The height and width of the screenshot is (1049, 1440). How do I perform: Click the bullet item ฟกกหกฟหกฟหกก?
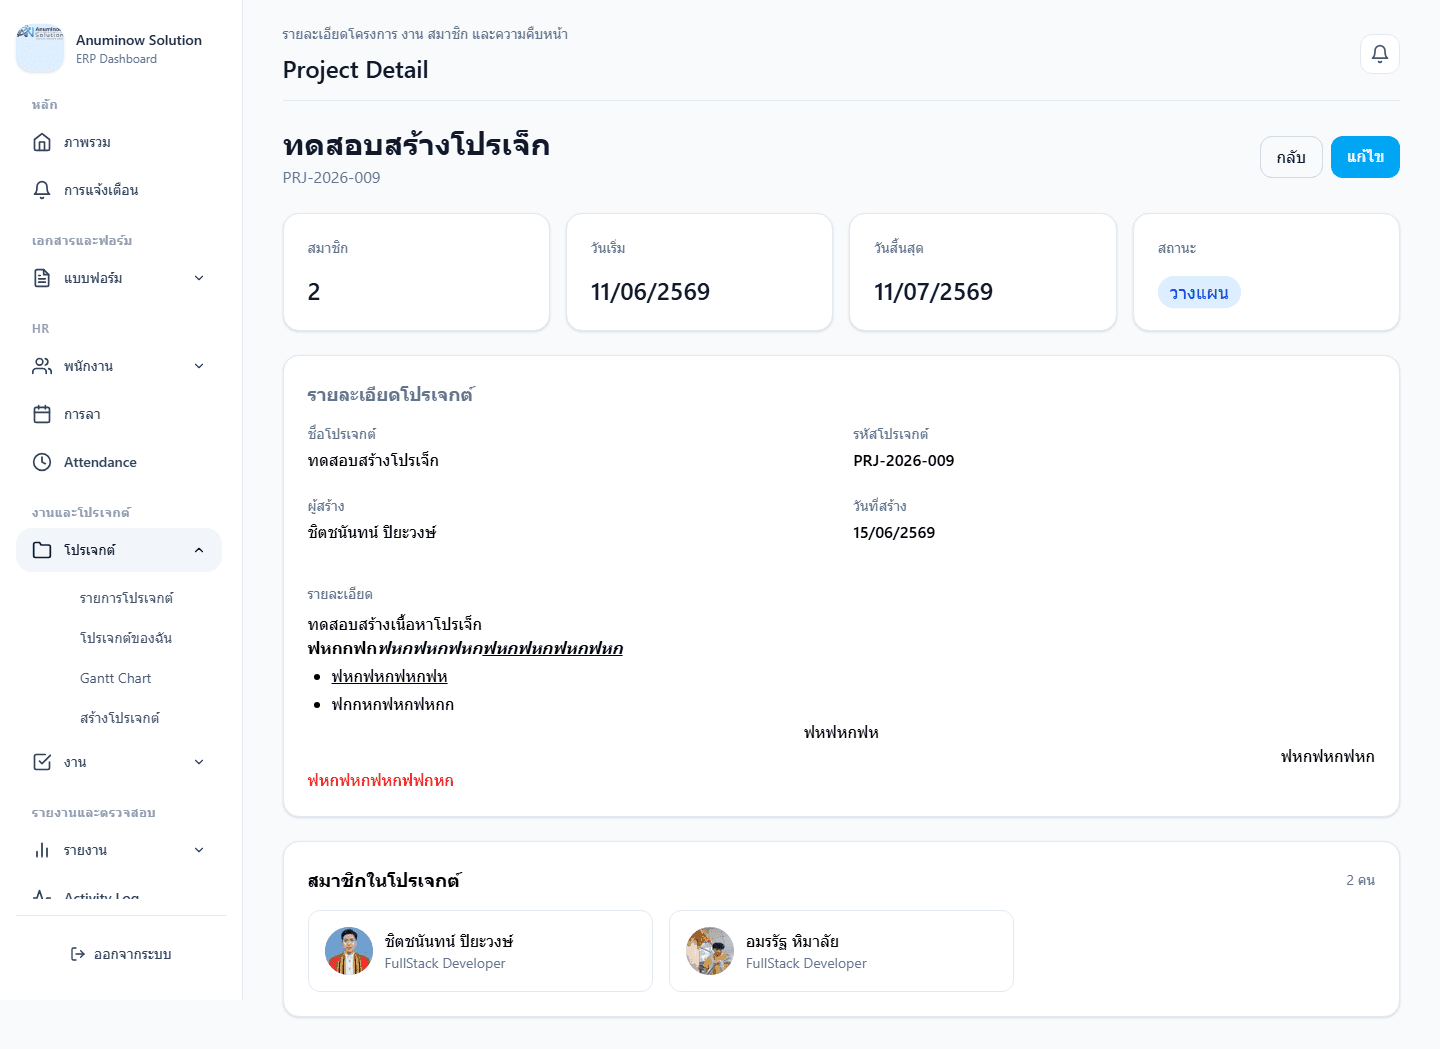(393, 705)
